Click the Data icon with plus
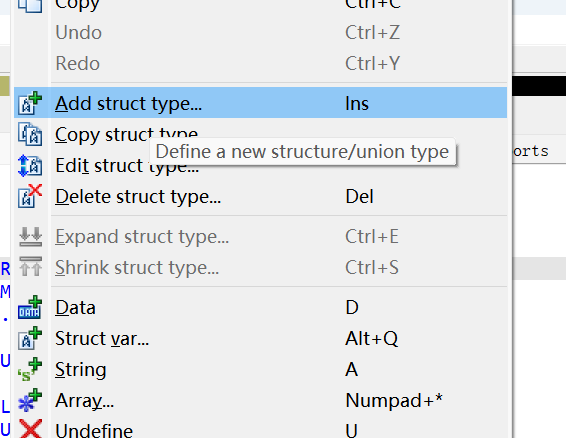 pos(30,308)
